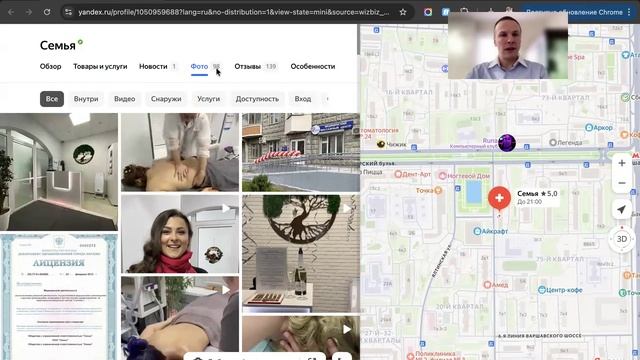Click the purple Runa computer club marker
This screenshot has height=360, width=640.
(x=507, y=143)
